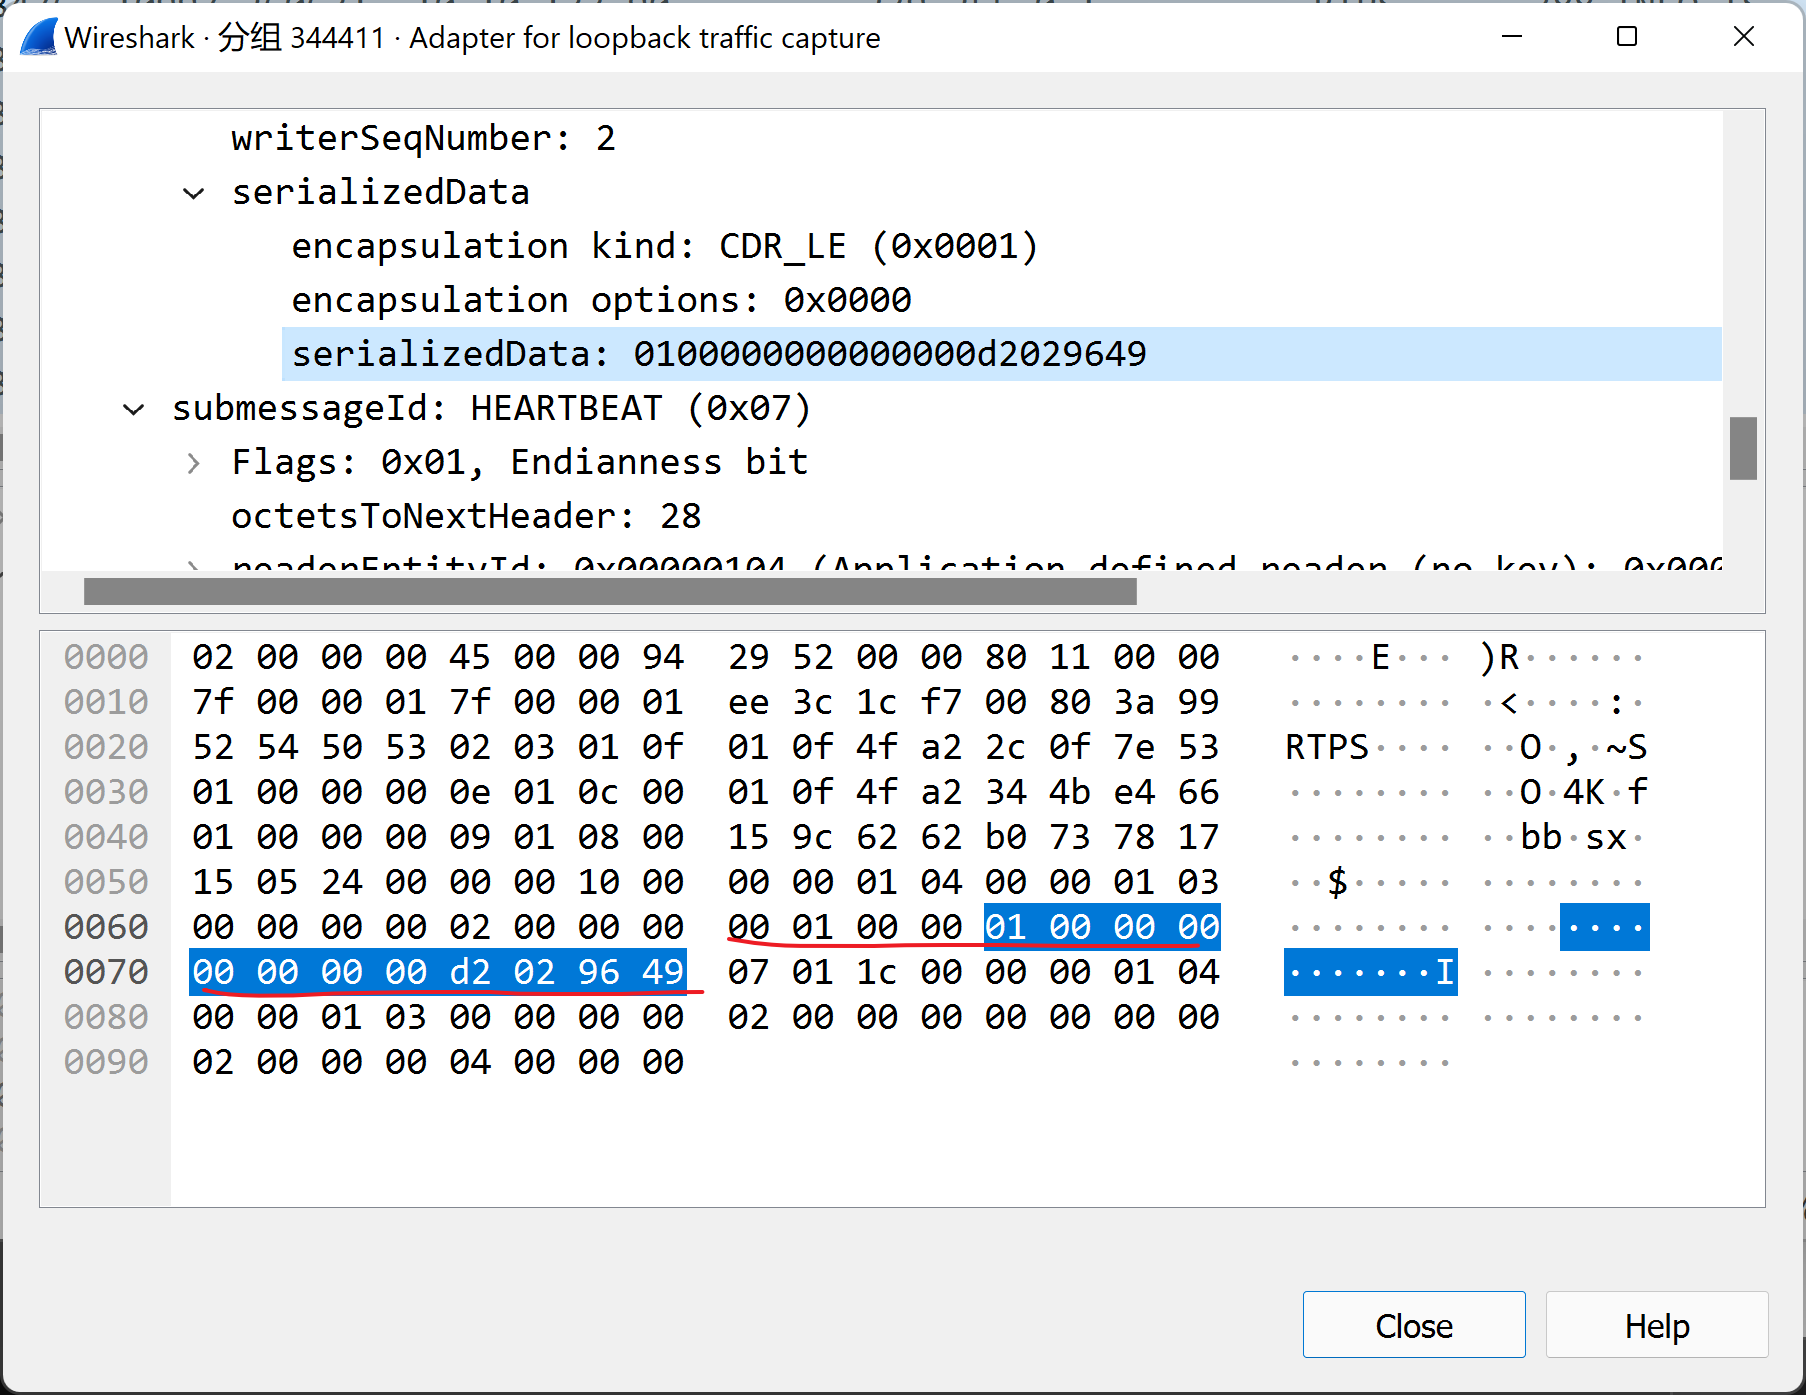Click the RTPS text in the ASCII column

pyautogui.click(x=1325, y=746)
